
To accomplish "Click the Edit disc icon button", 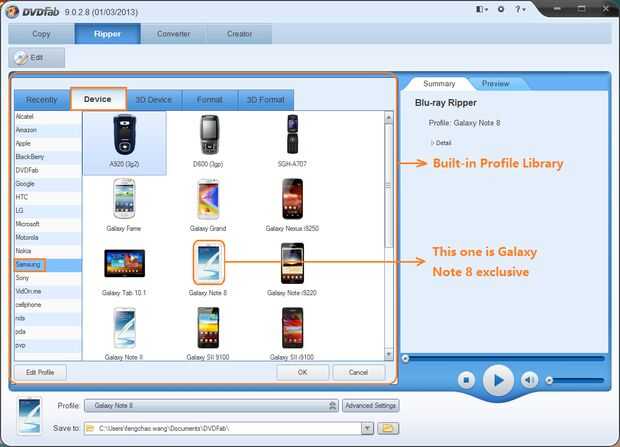I will click(36, 58).
